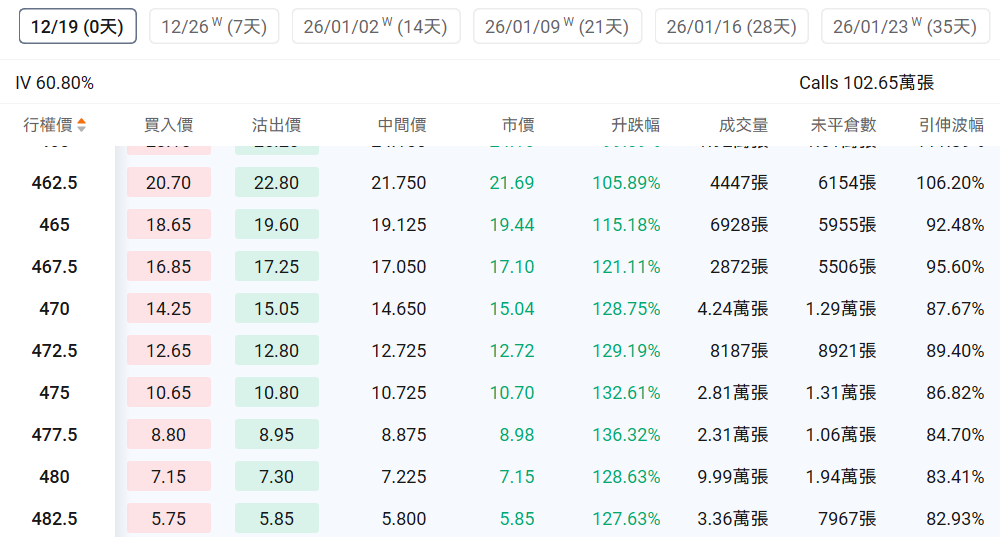The width and height of the screenshot is (1000, 537).
Task: Open the 26/01/23 (35天) expiry tab
Action: click(x=904, y=27)
